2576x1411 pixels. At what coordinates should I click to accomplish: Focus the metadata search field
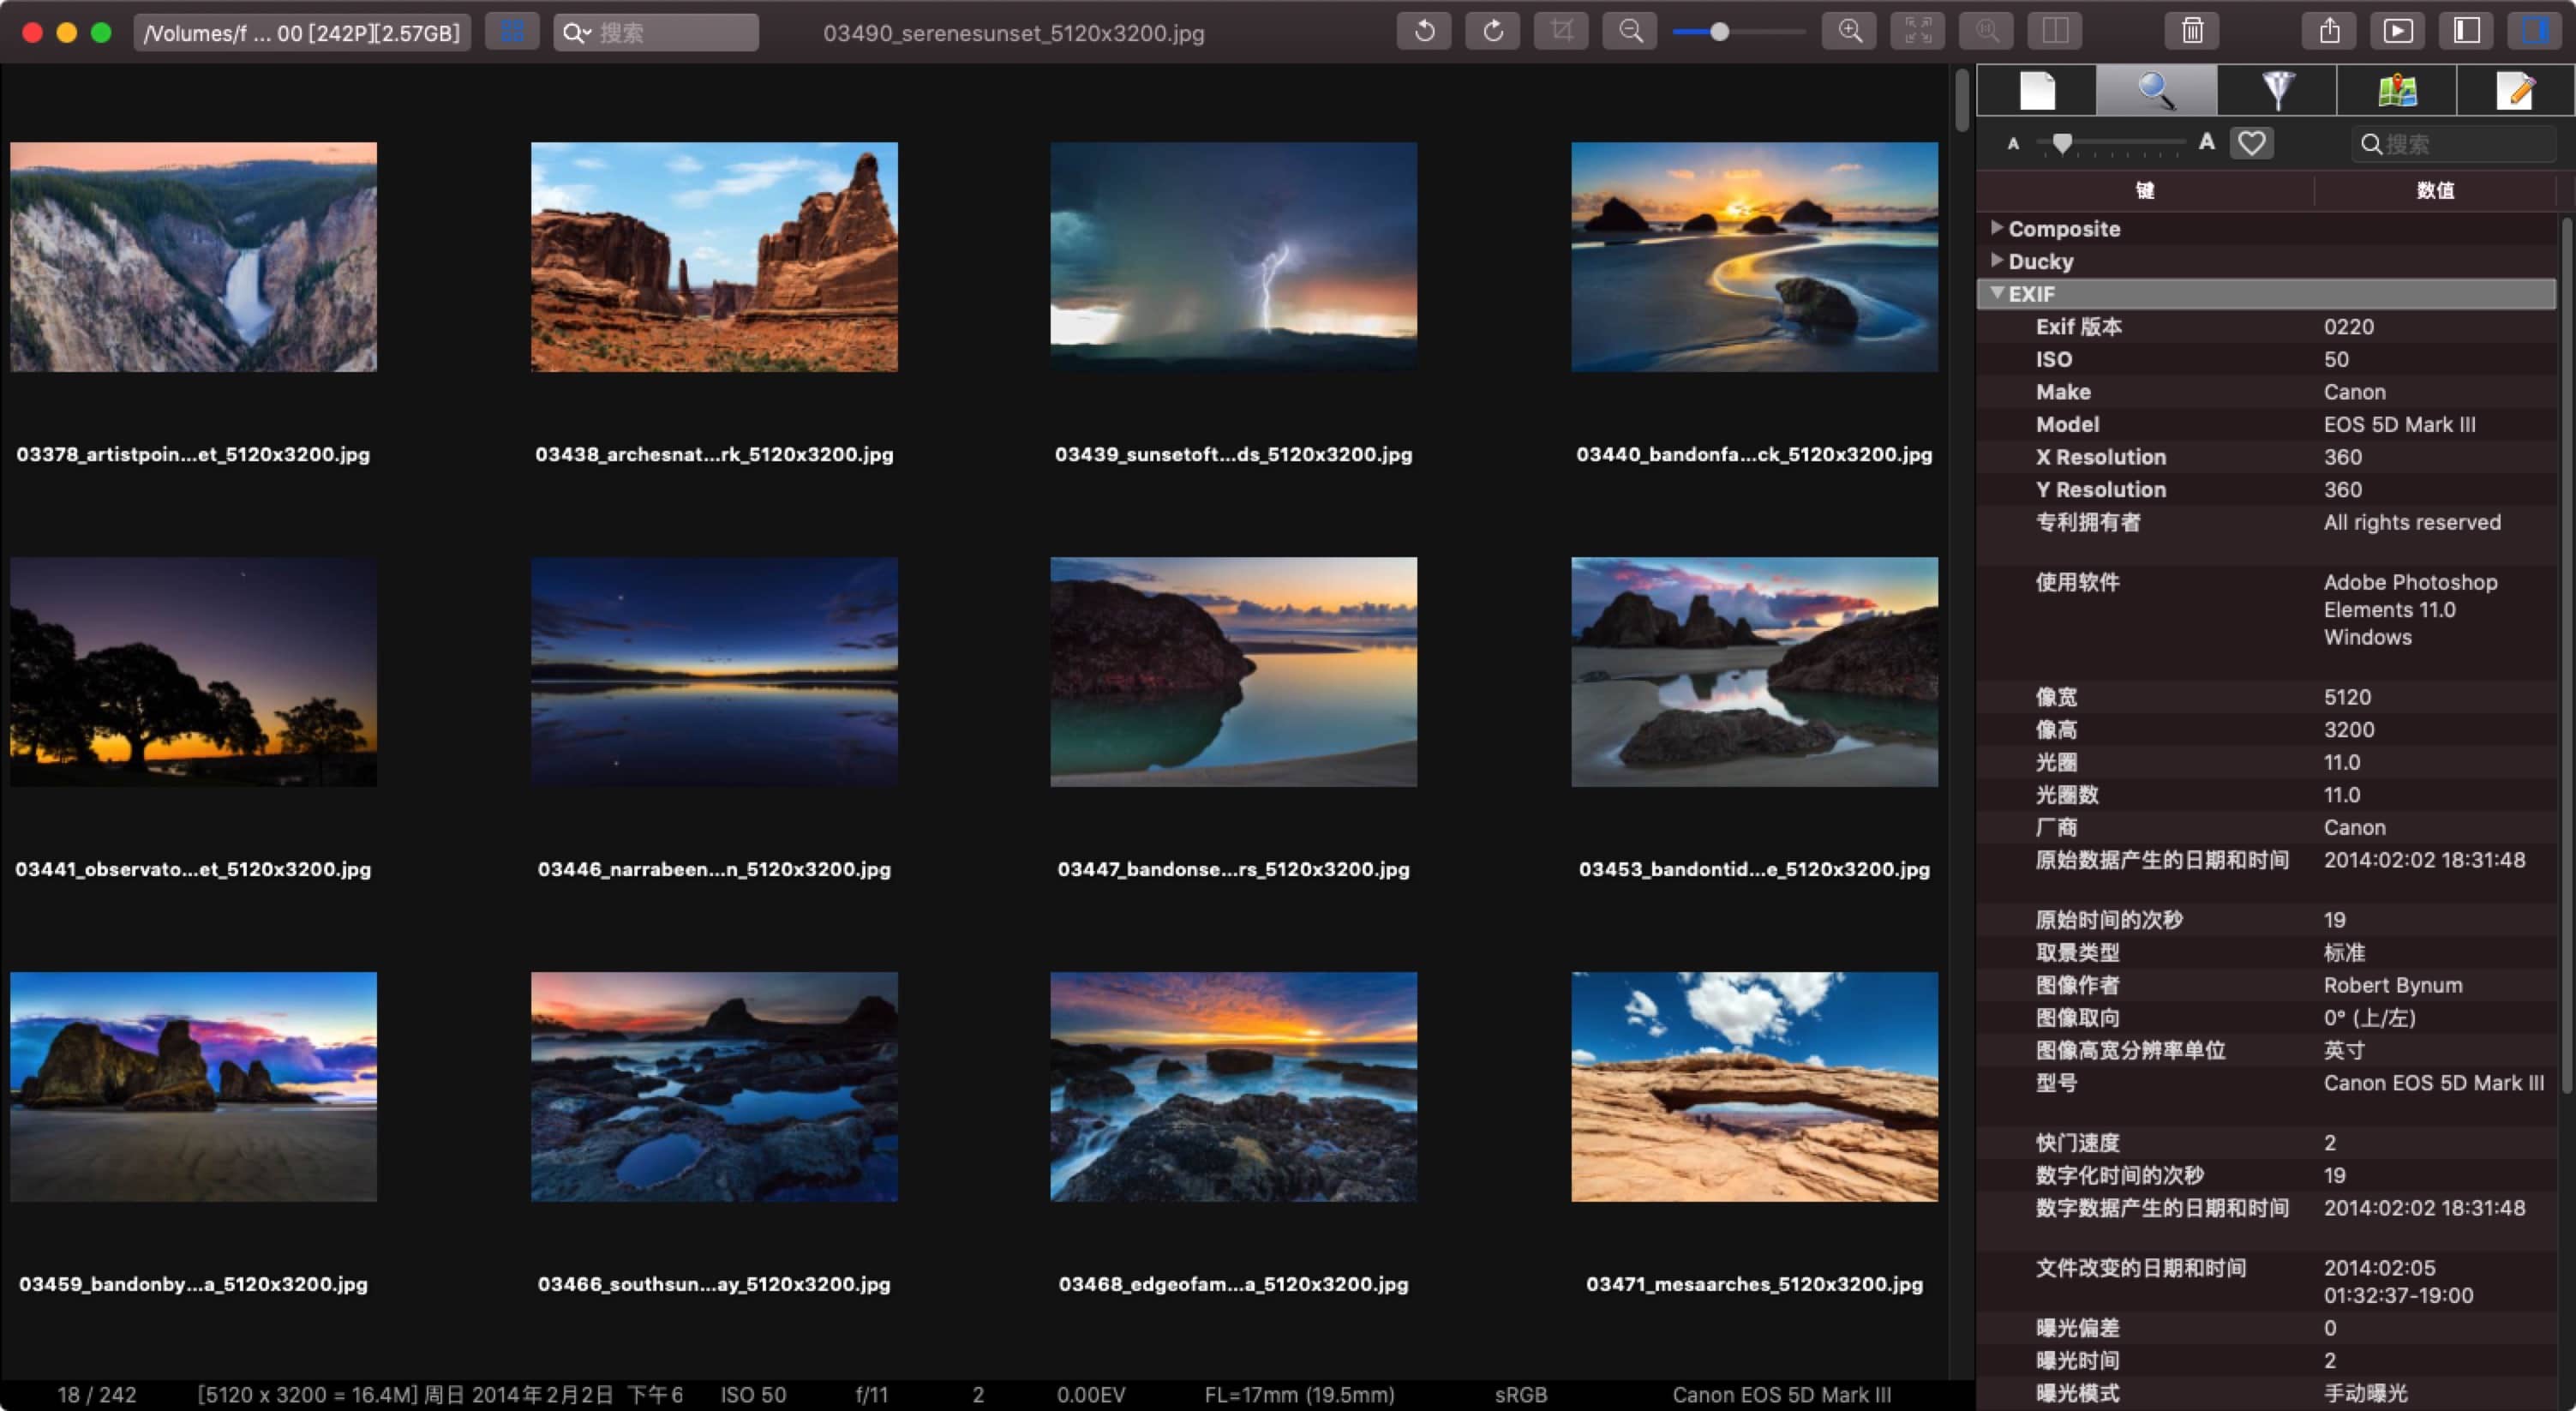2455,144
